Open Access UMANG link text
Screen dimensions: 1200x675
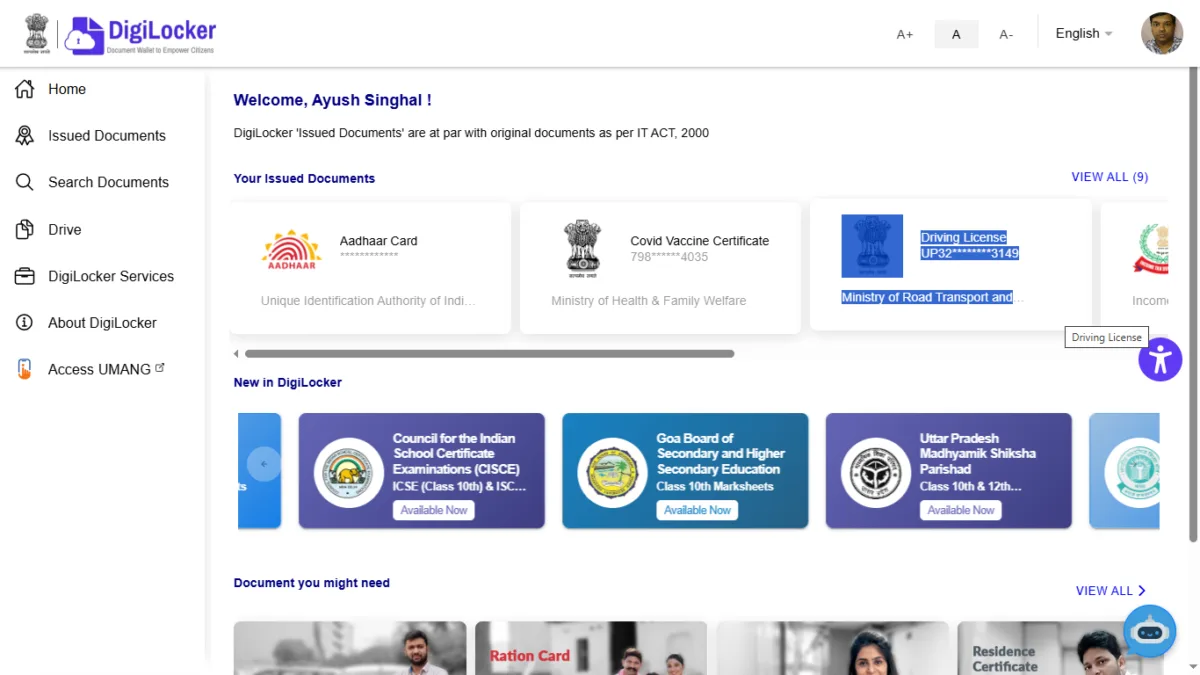pos(99,369)
